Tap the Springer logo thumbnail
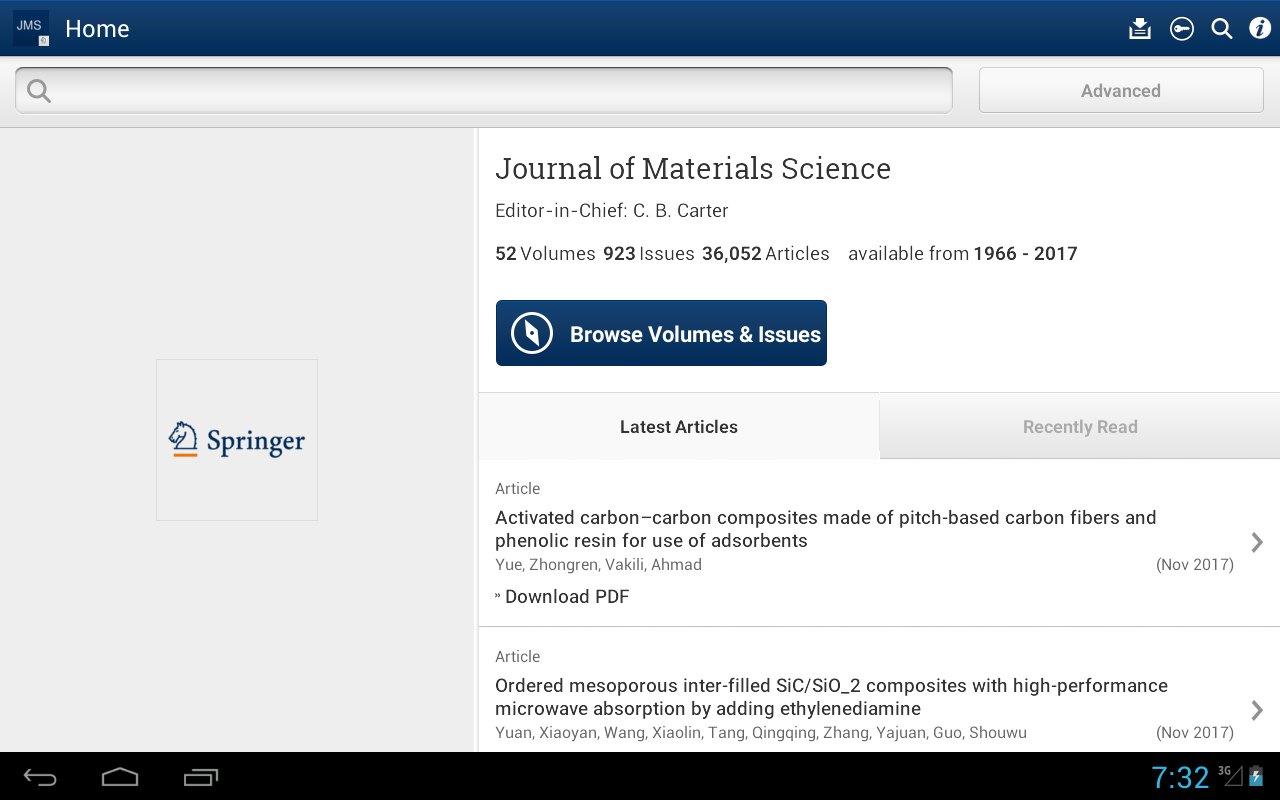 pyautogui.click(x=237, y=440)
